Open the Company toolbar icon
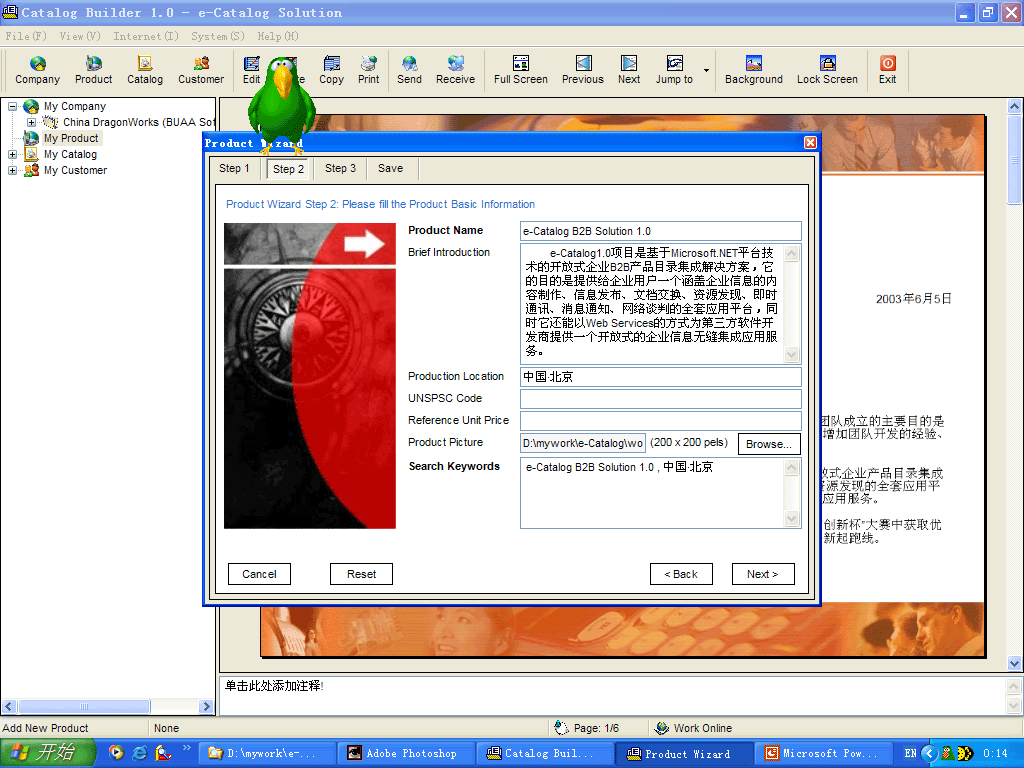1024x768 pixels. click(37, 70)
